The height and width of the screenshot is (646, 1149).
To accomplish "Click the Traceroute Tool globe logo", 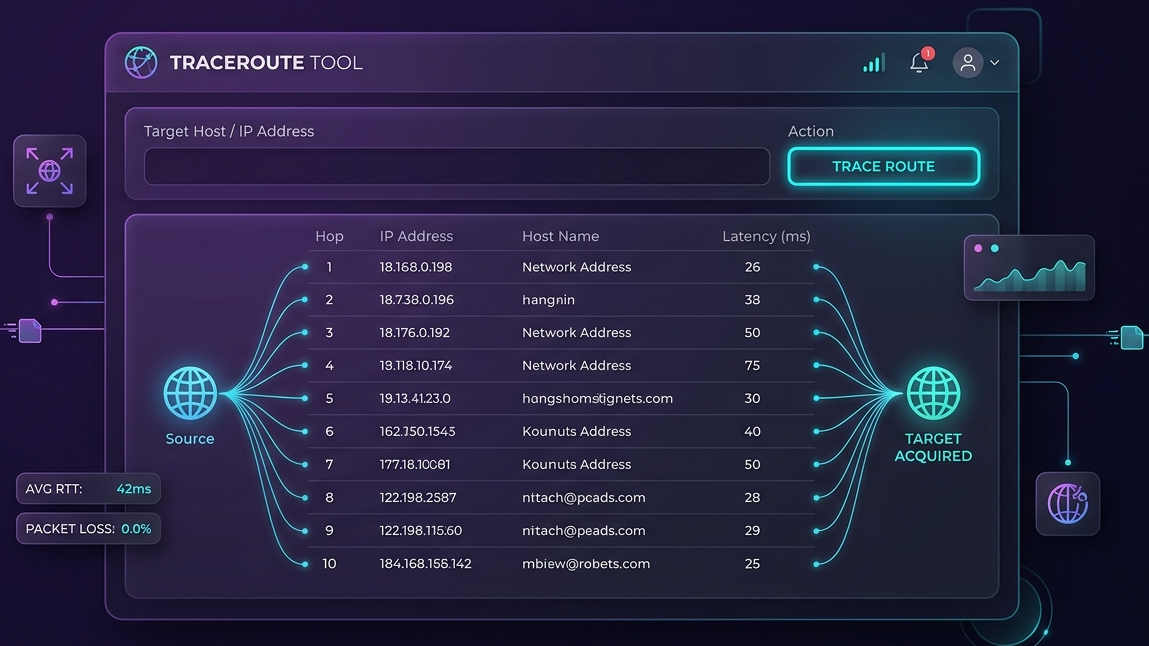I will coord(141,62).
